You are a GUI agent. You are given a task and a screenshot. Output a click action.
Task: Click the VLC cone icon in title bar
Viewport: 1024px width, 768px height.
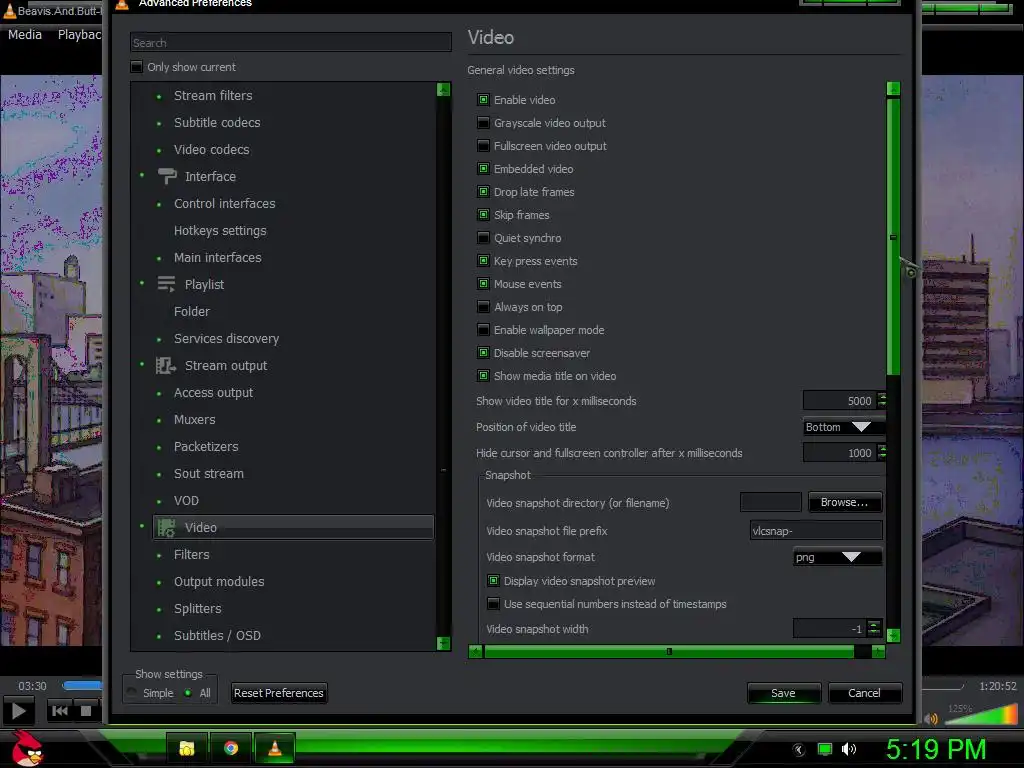coord(122,4)
